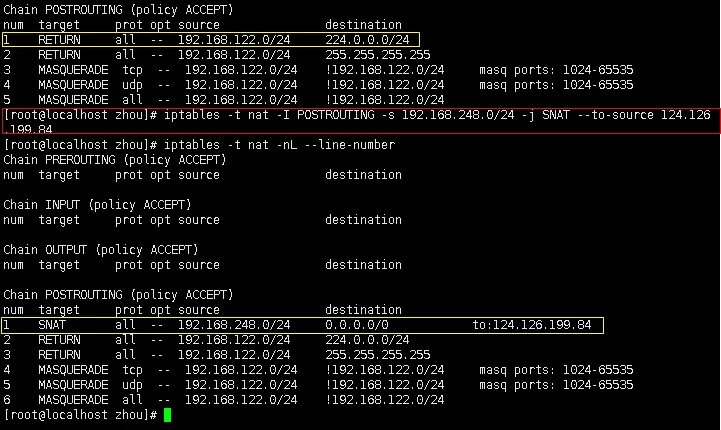
Task: Select the "--to-source" option text
Action: [615, 115]
